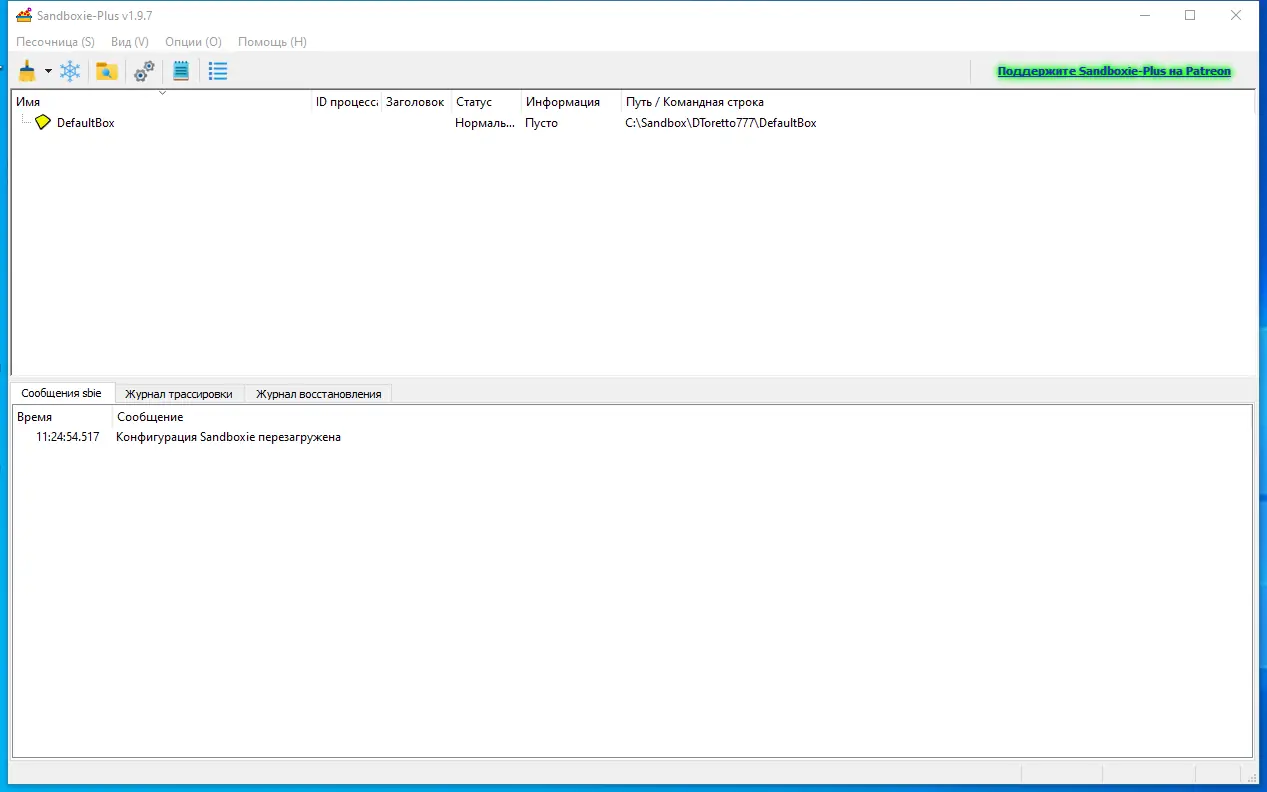The height and width of the screenshot is (792, 1267).
Task: Open the dropdown arrow next to the broom icon
Action: pos(48,71)
